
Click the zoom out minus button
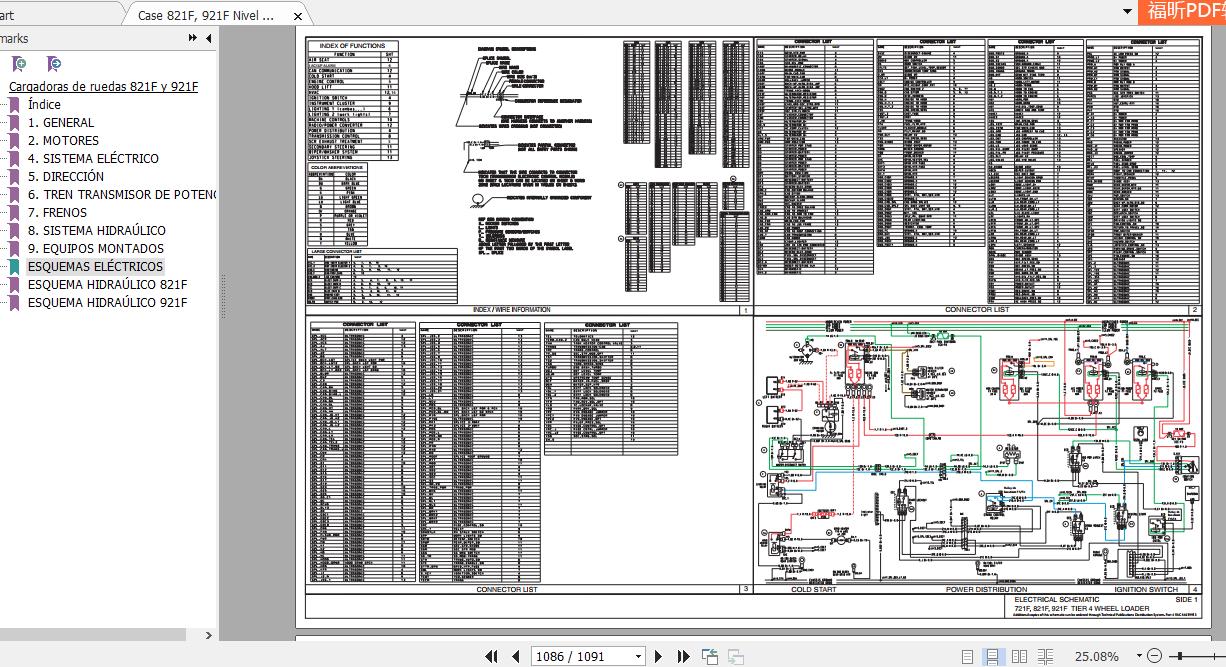[x=1154, y=656]
